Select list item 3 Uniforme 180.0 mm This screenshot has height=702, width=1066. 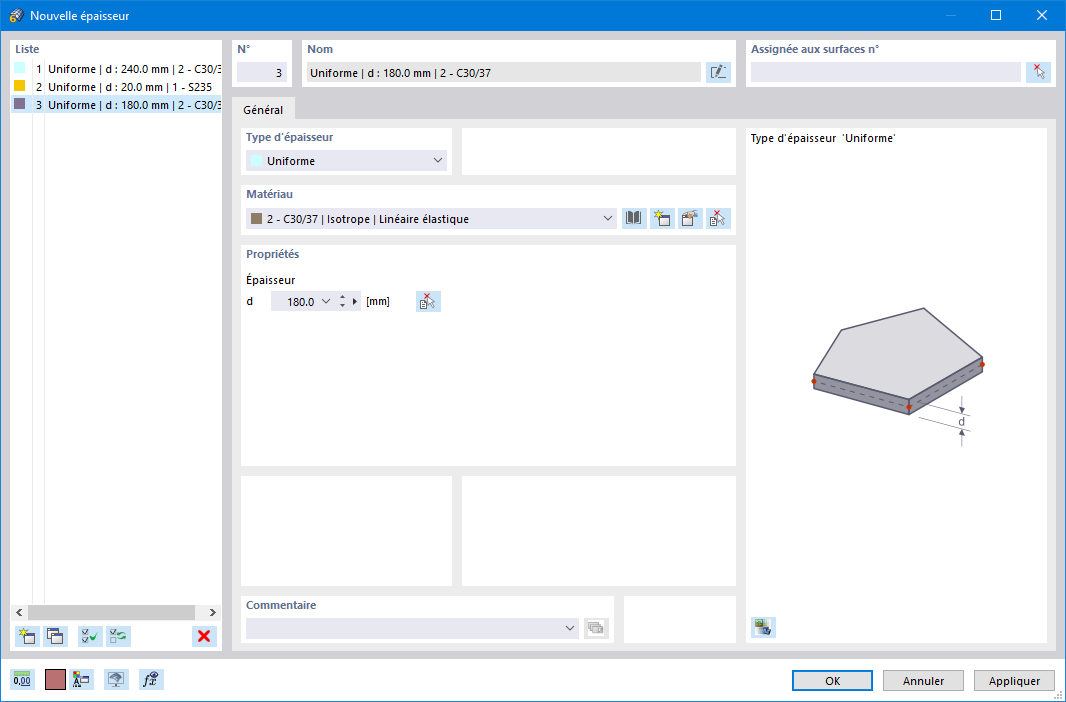pos(116,105)
